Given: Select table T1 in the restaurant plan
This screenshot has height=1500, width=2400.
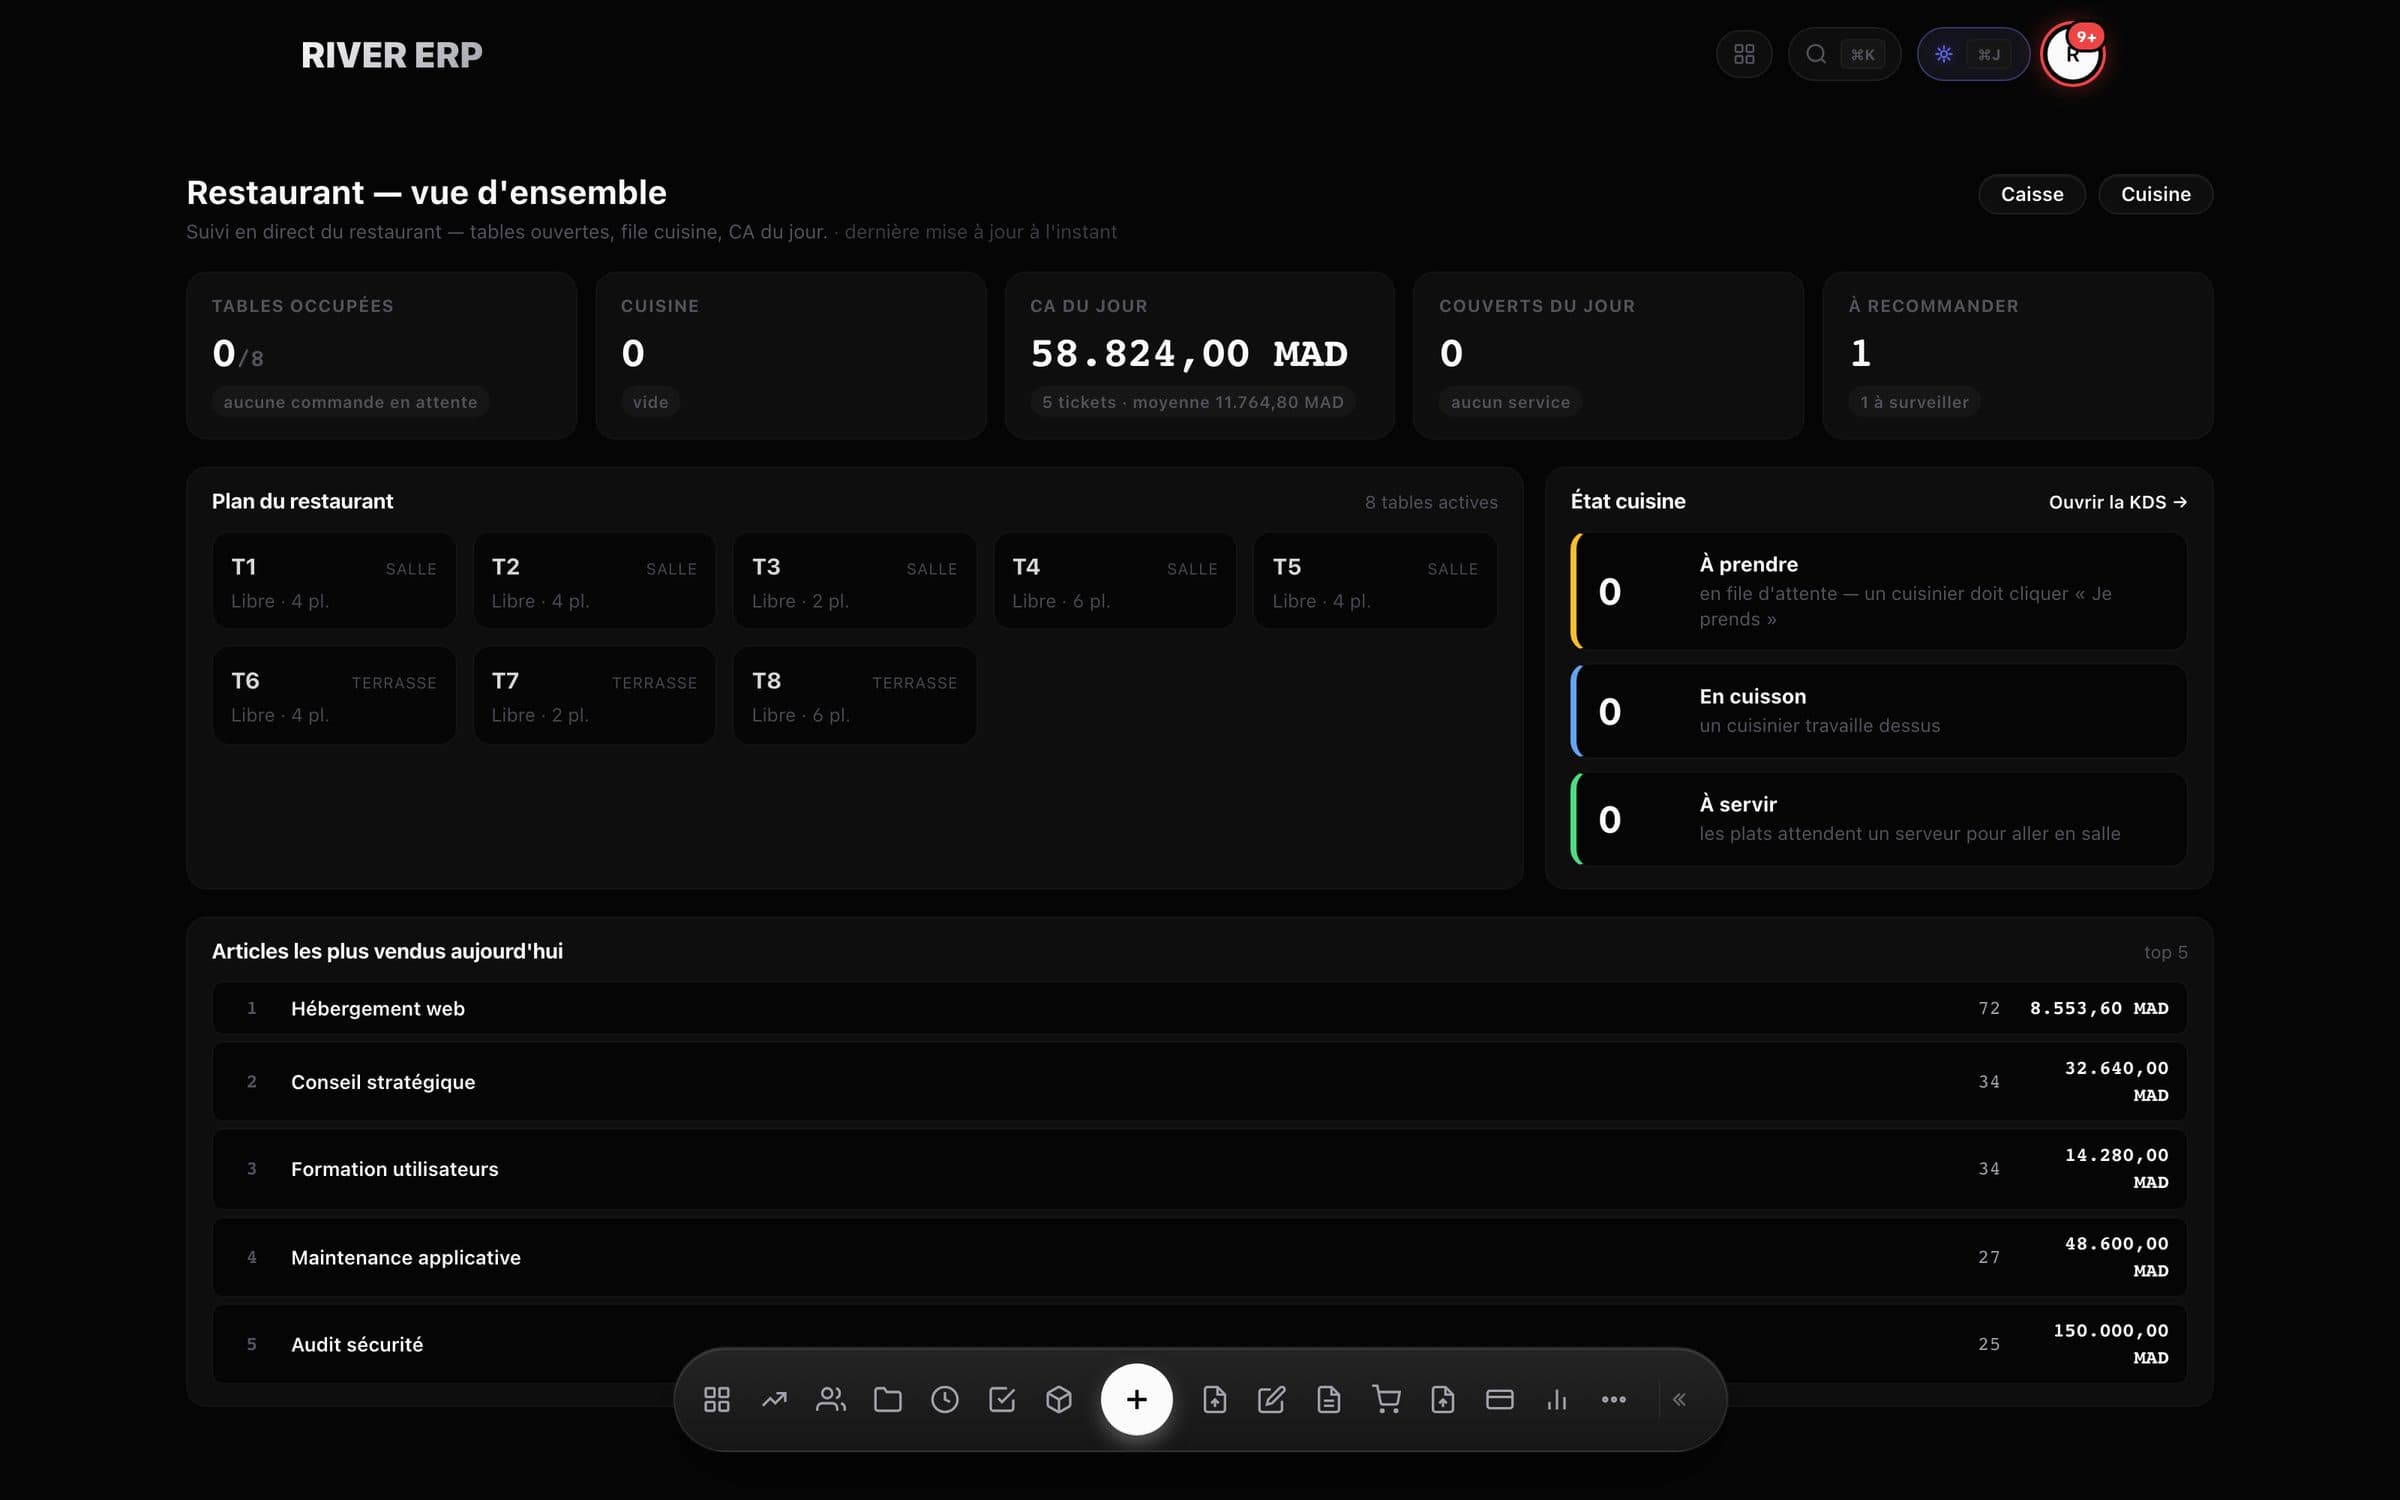Looking at the screenshot, I should click(x=334, y=581).
